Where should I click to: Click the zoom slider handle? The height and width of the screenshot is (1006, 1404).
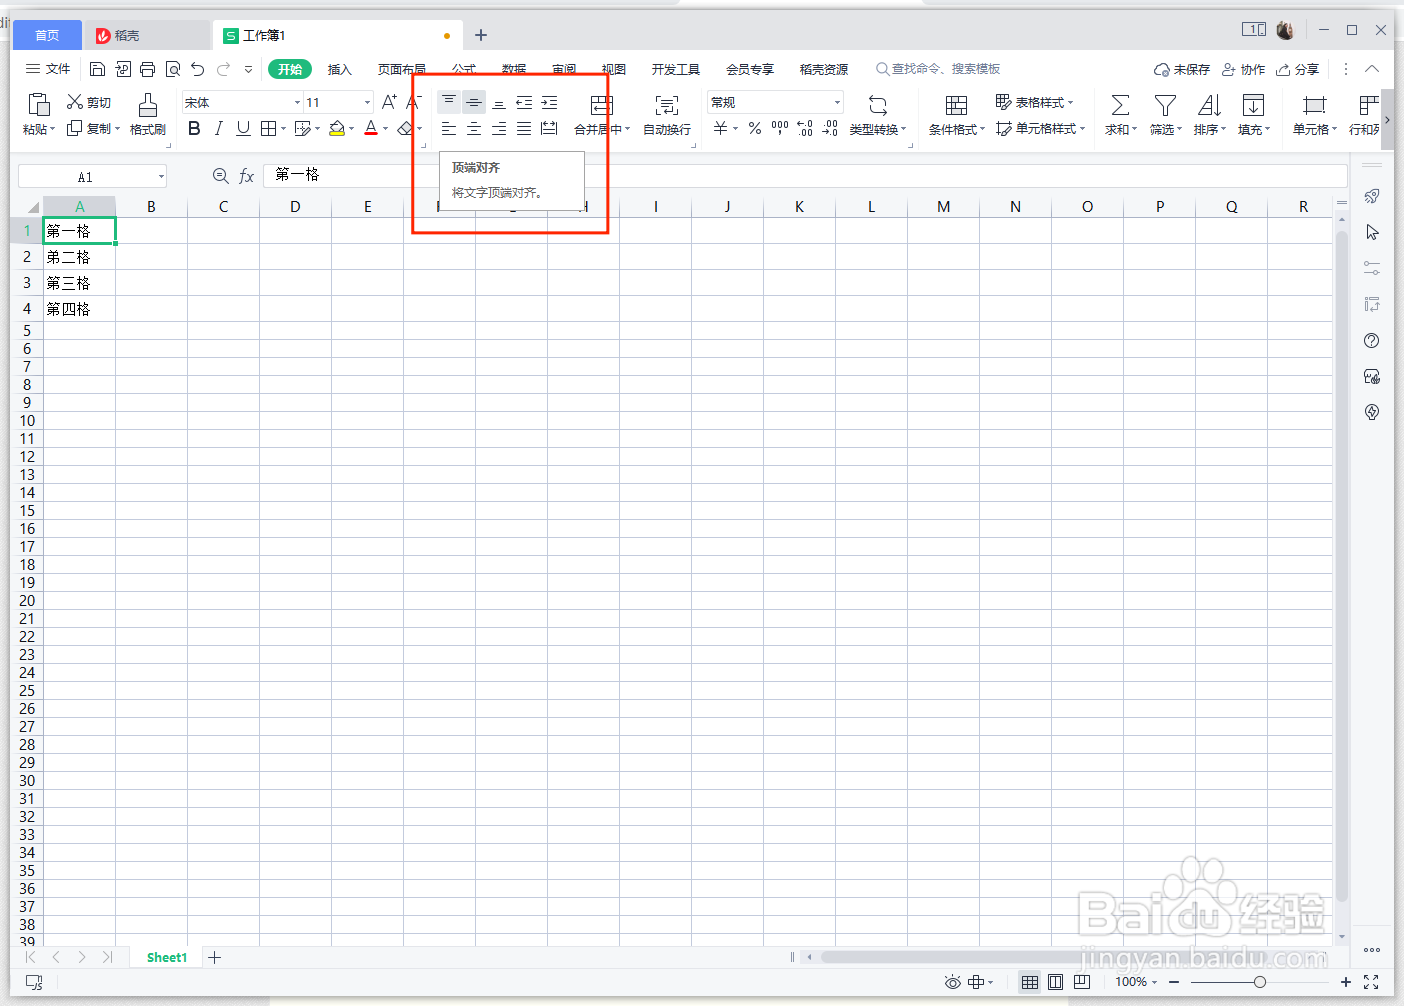tap(1260, 982)
